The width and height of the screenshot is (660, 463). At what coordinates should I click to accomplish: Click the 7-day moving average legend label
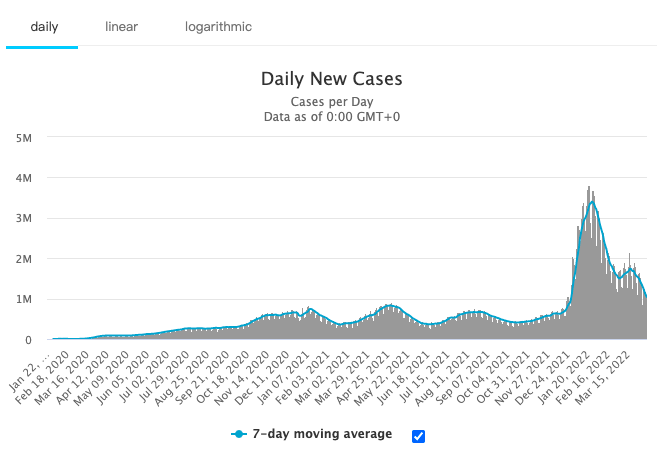320,435
